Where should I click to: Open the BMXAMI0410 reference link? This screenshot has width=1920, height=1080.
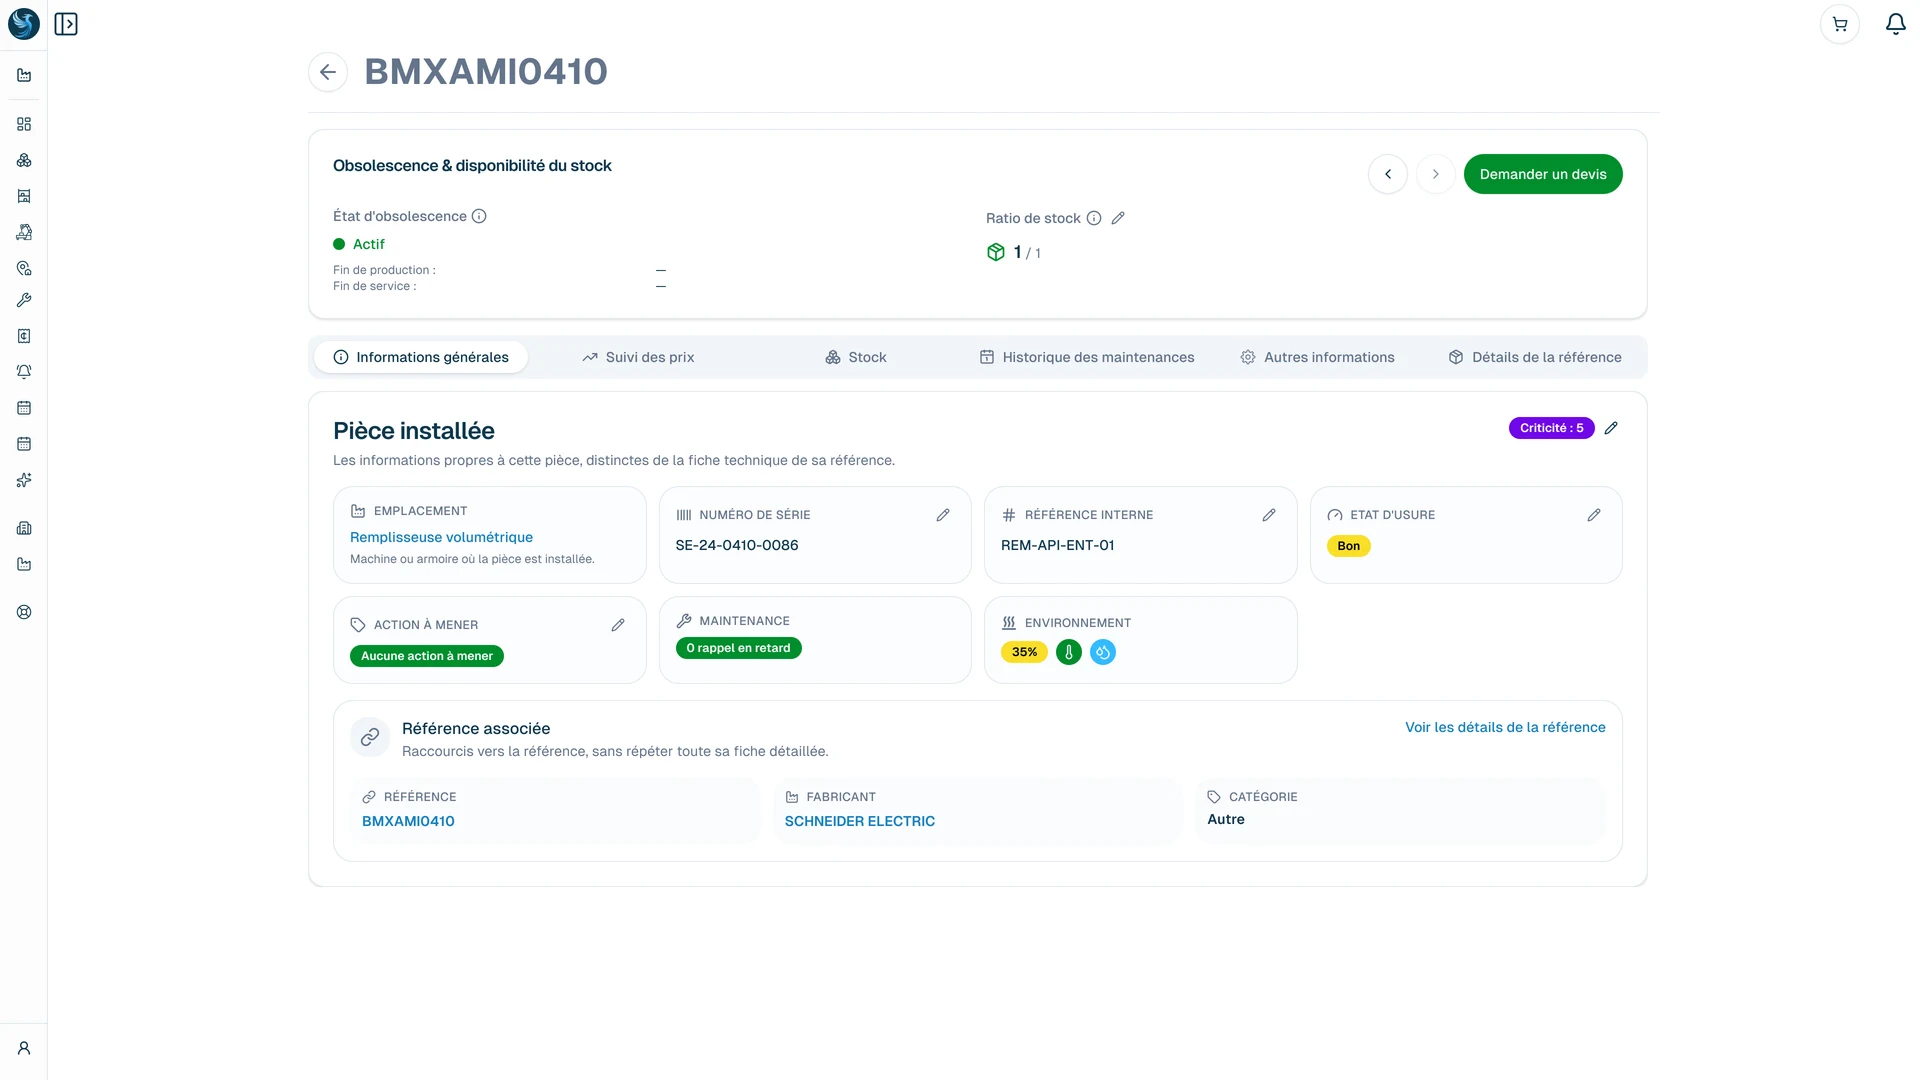(x=408, y=821)
